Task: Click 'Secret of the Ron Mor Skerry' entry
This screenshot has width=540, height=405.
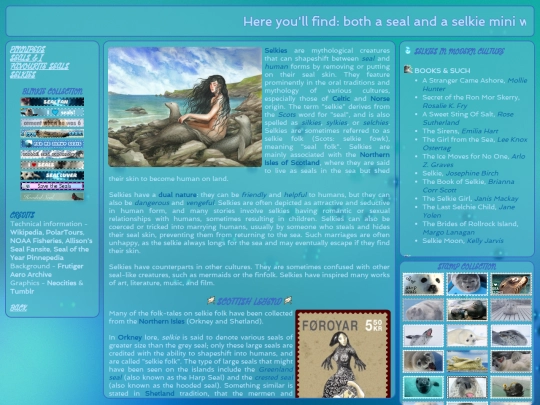Action: point(471,101)
